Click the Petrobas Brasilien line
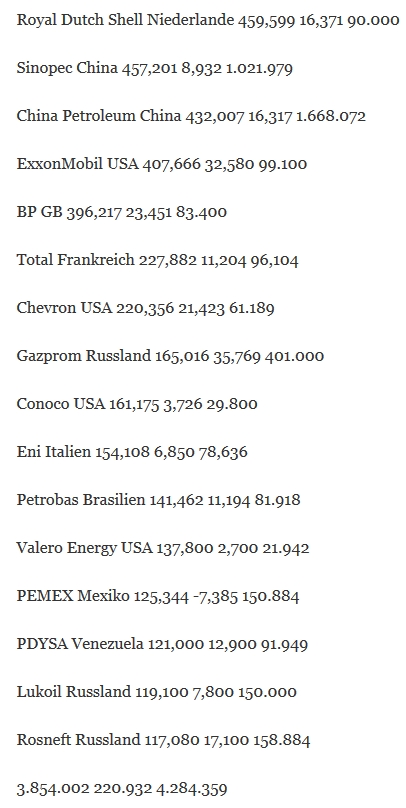 tap(158, 500)
